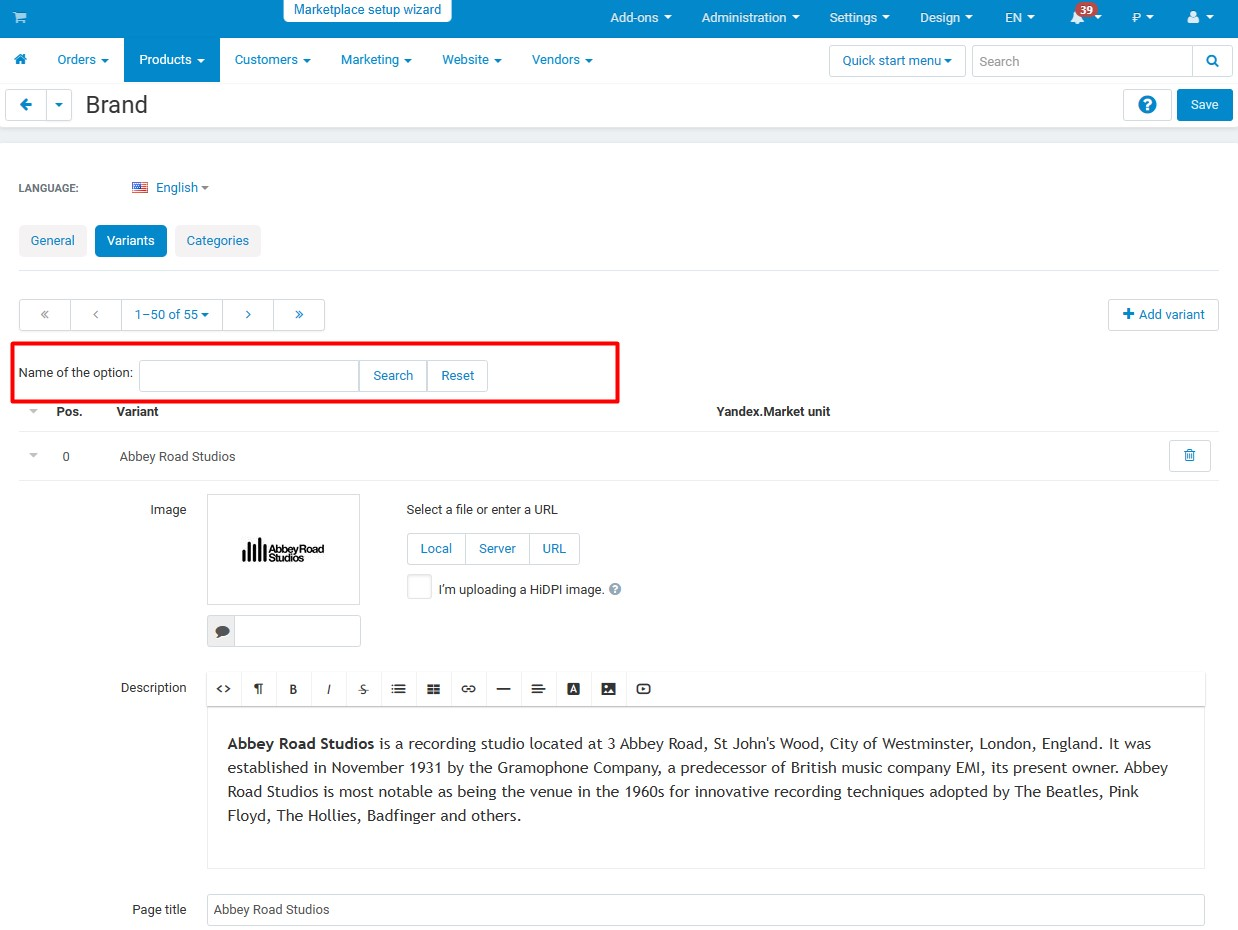Click the Add variant button

[1163, 314]
